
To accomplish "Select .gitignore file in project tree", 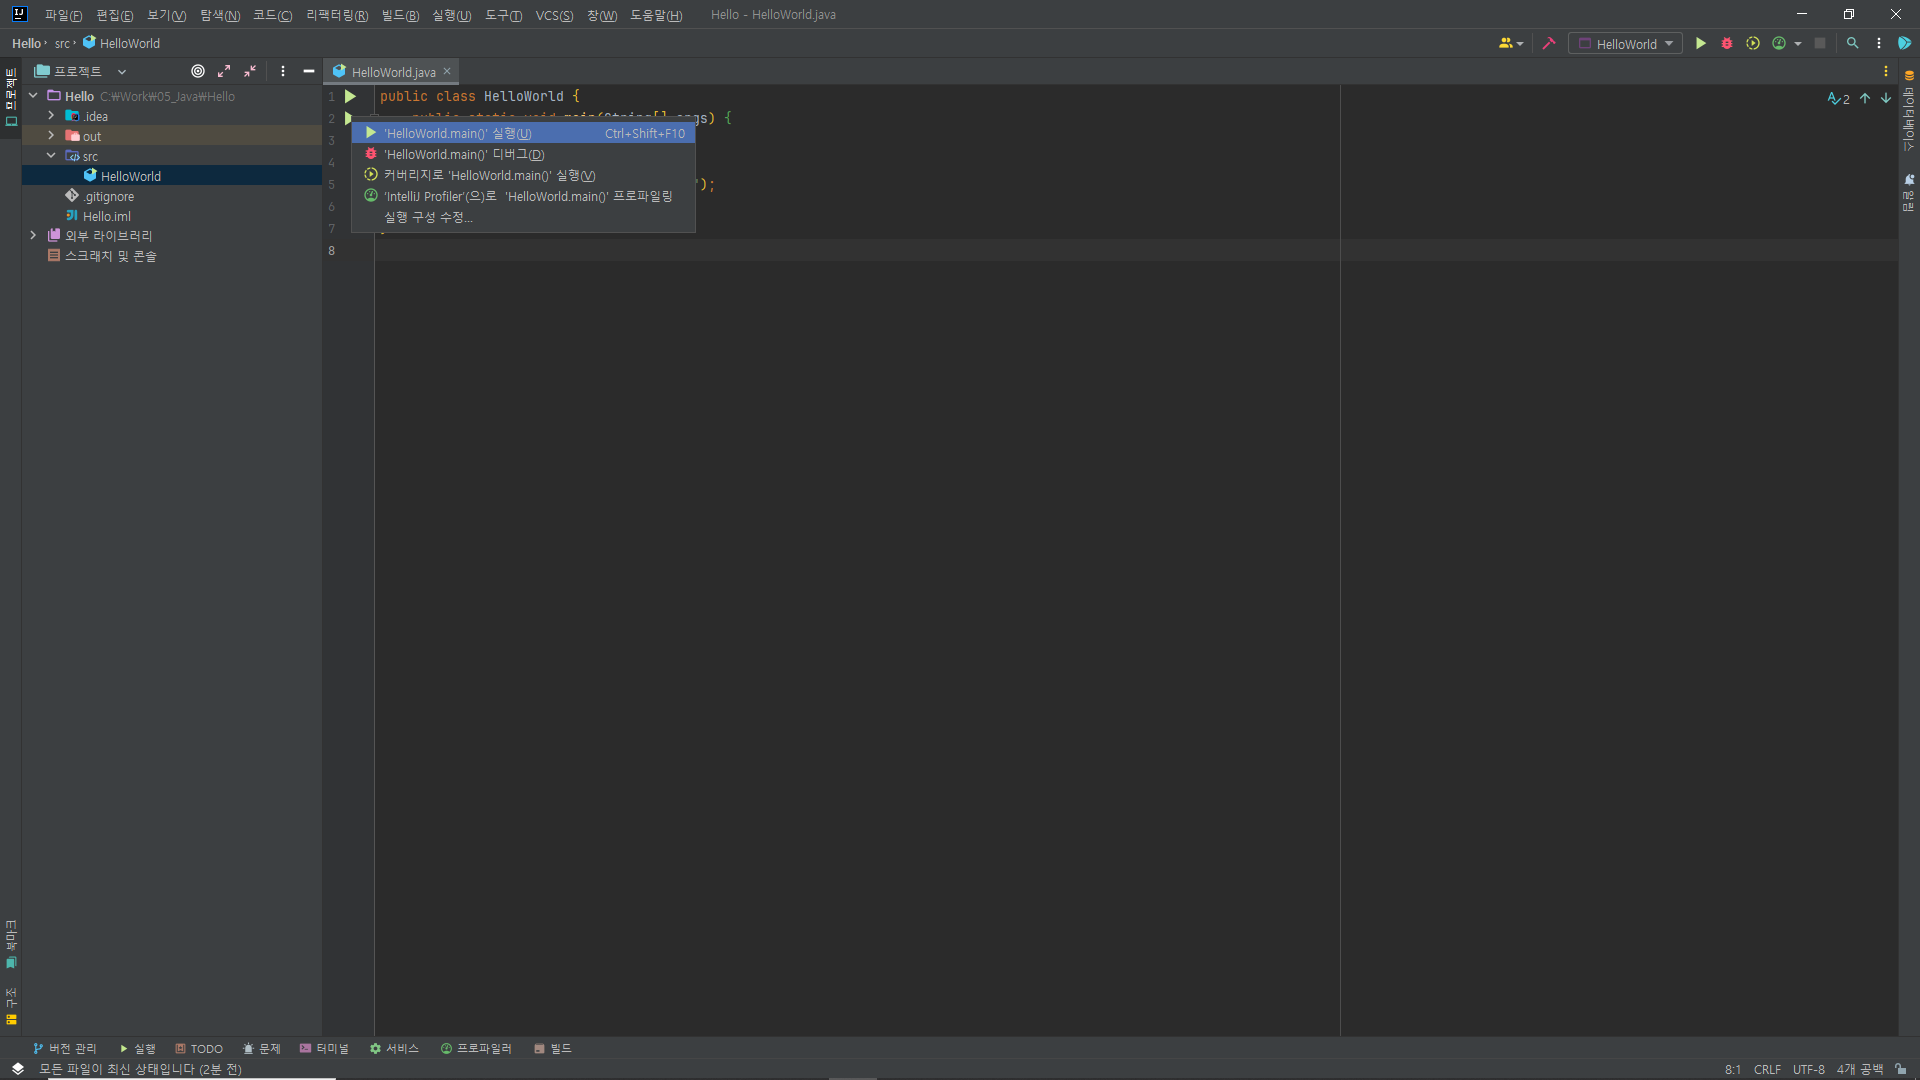I will point(108,196).
